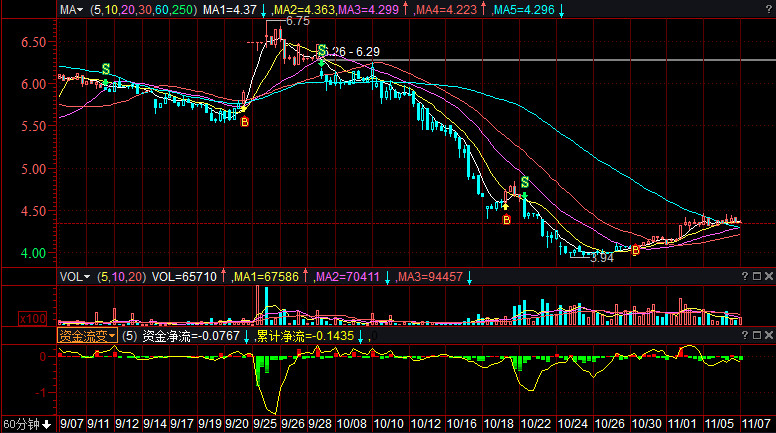Click the green S sell marker near 9/28
This screenshot has width=776, height=433.
pyautogui.click(x=321, y=50)
